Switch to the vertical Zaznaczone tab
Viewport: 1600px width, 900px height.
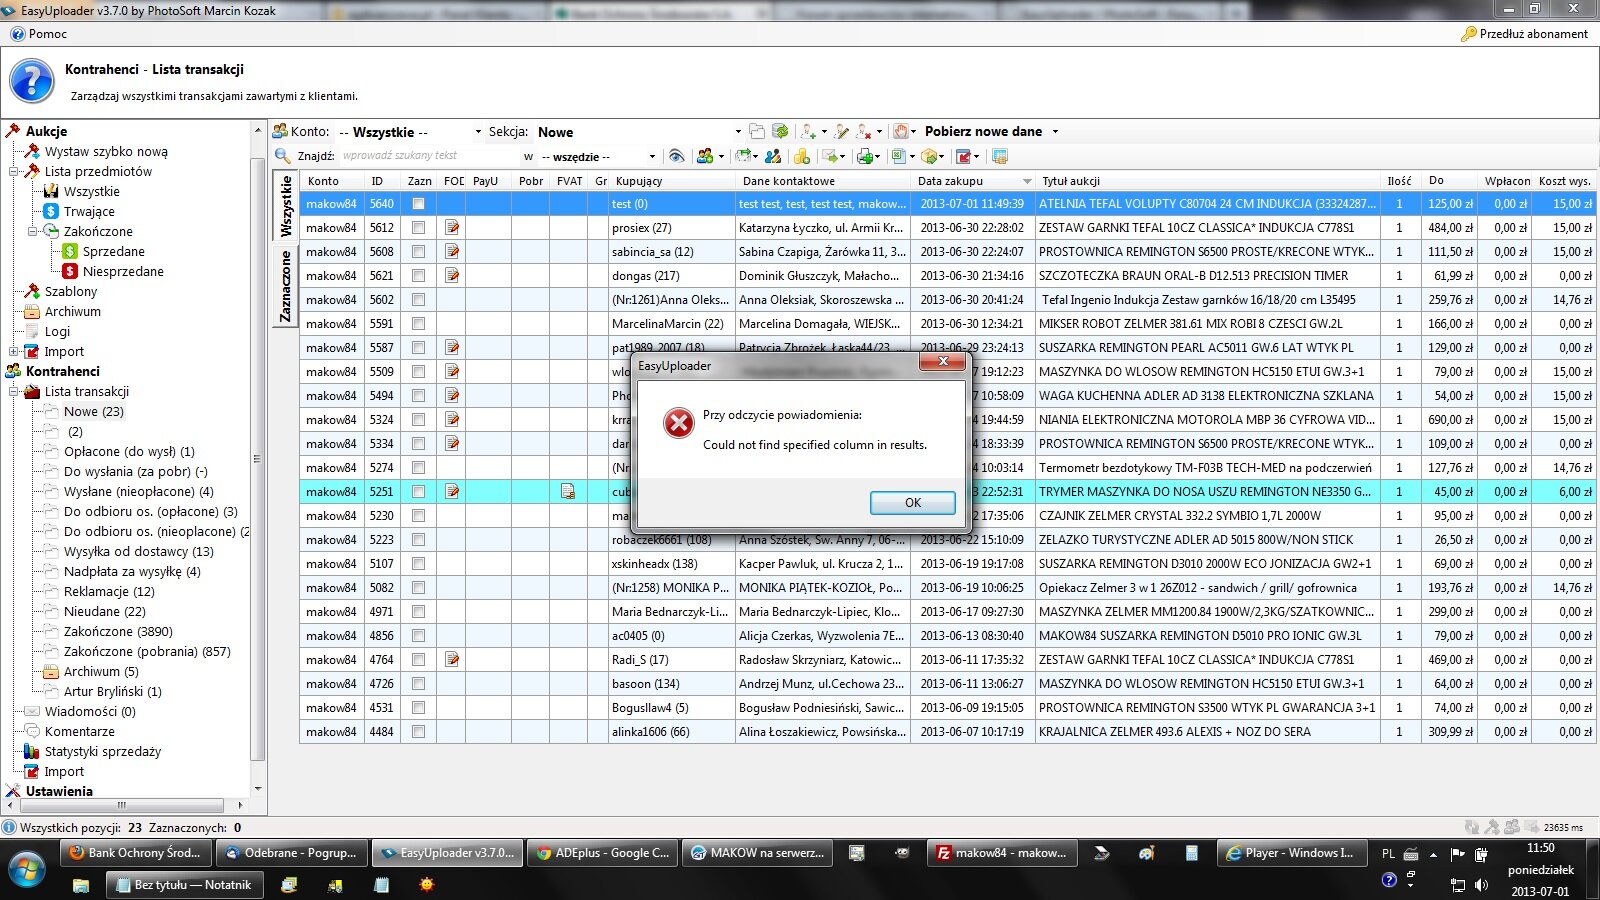[286, 286]
